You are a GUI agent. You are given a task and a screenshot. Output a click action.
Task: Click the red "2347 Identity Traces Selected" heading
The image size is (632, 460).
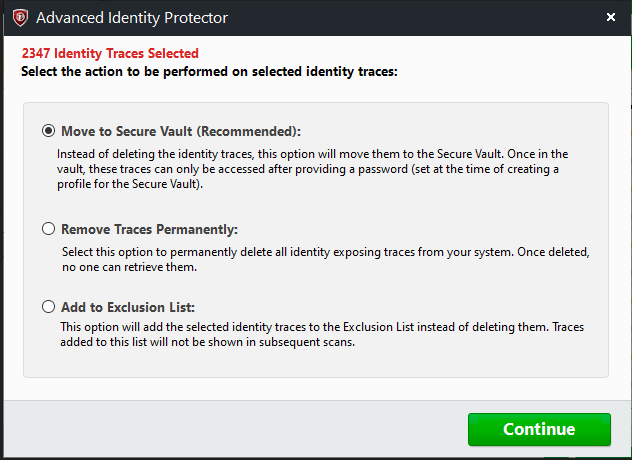pyautogui.click(x=103, y=53)
